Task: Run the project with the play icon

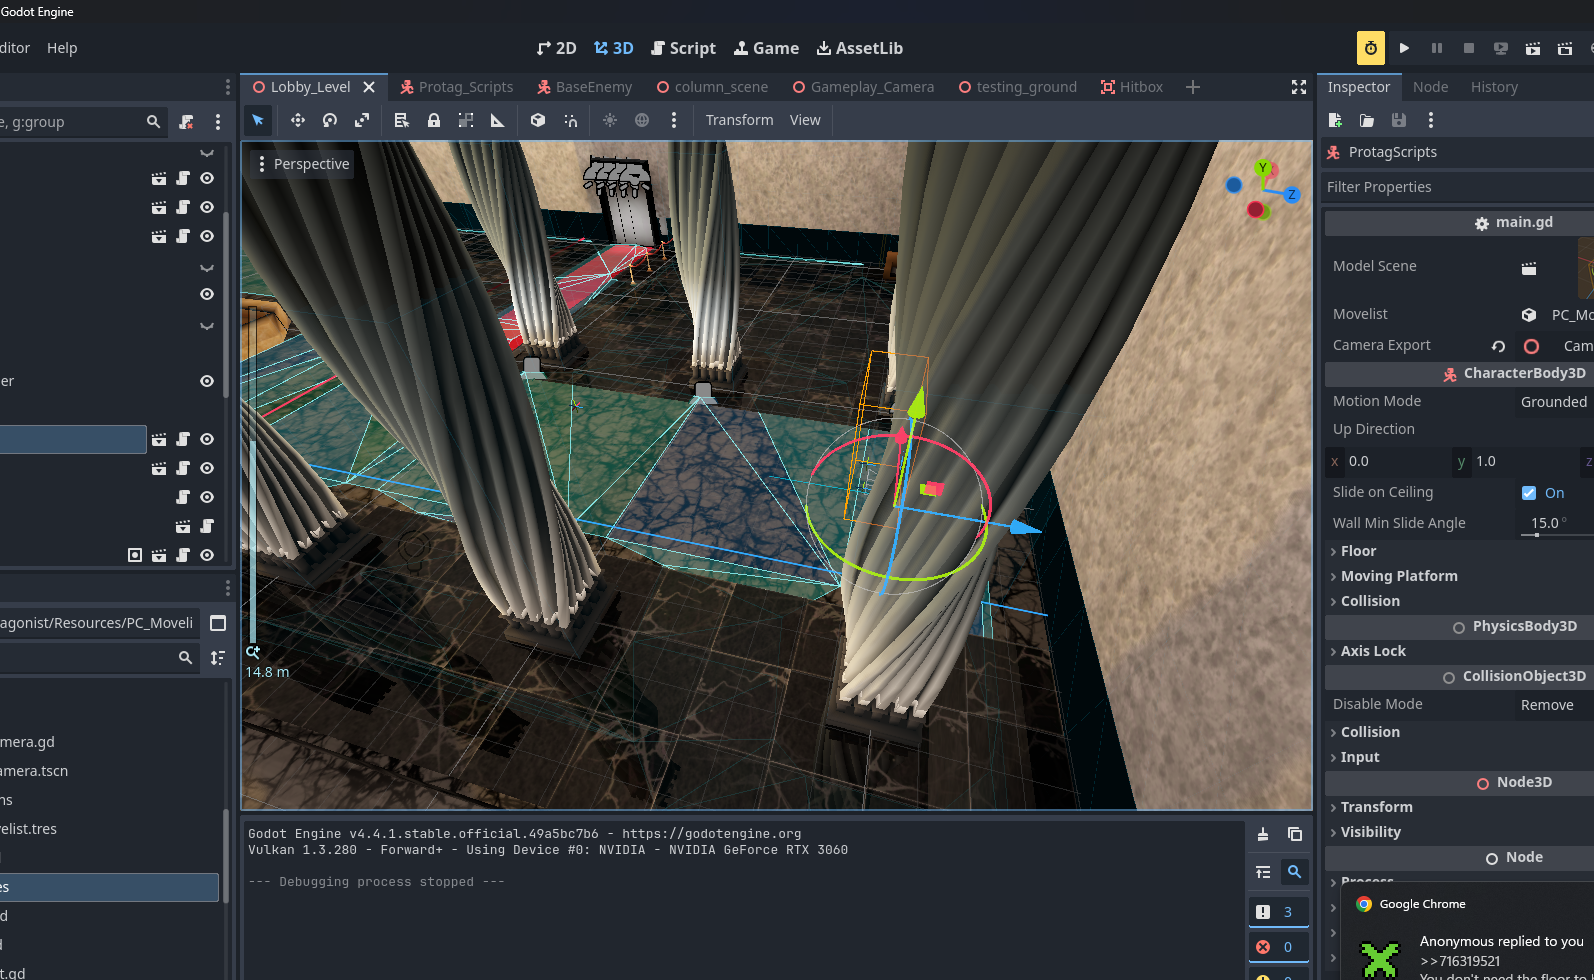Action: point(1404,48)
